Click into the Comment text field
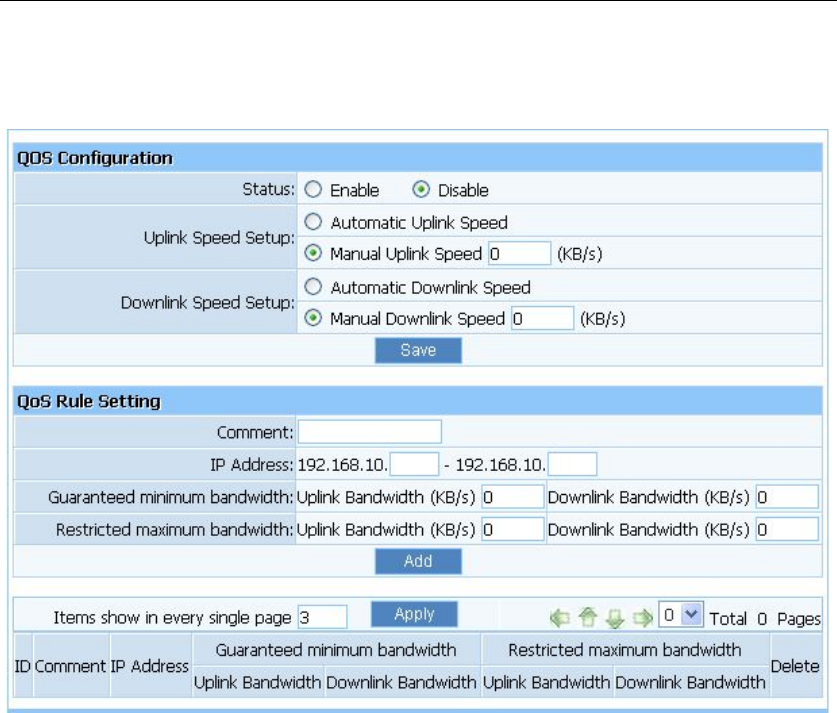 369,432
